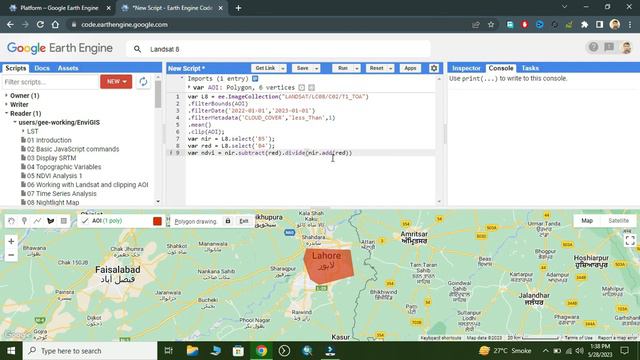
Task: Zoom out on the map
Action: [11, 255]
